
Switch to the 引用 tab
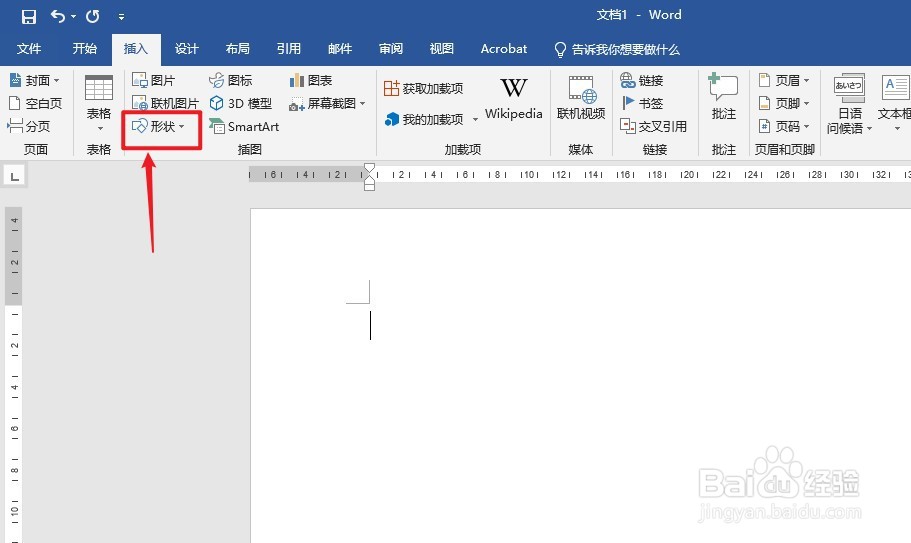[289, 49]
